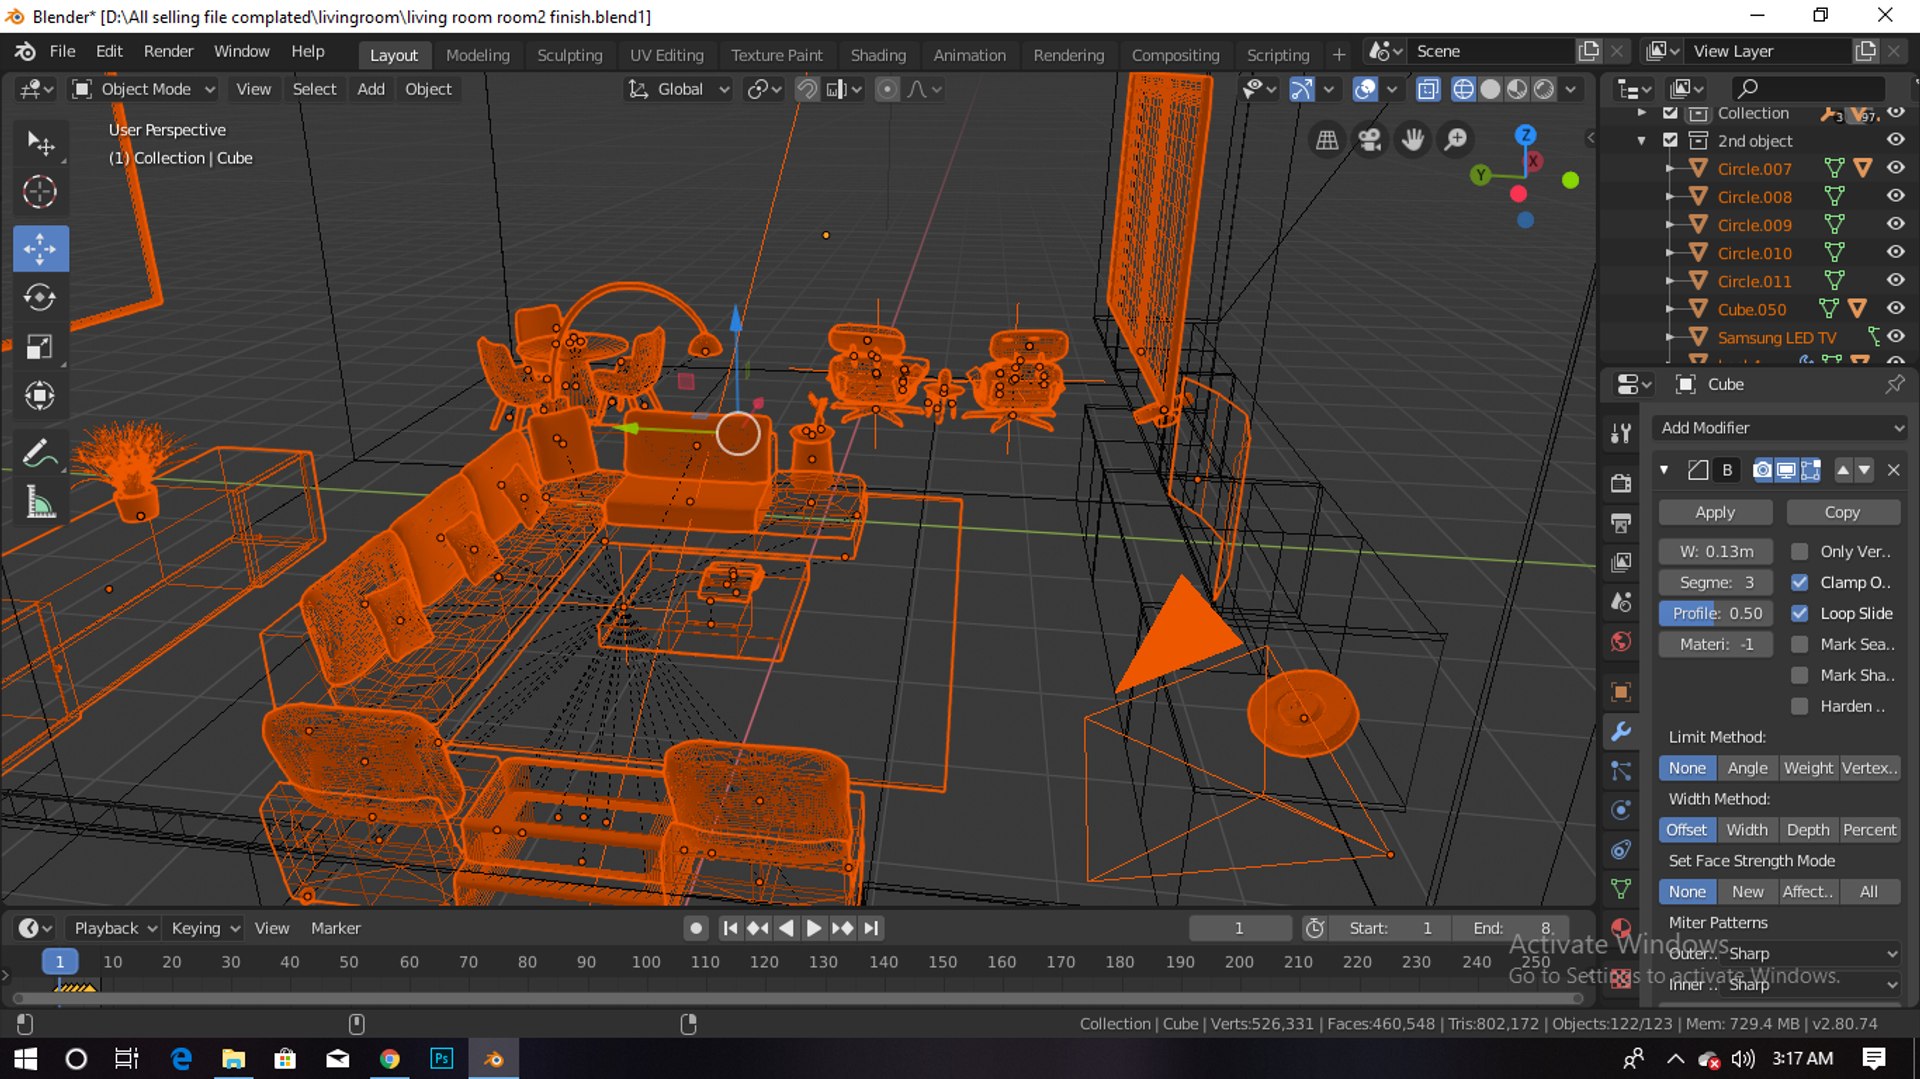
Task: Hide Circle.007 using its eye icon
Action: (1895, 168)
